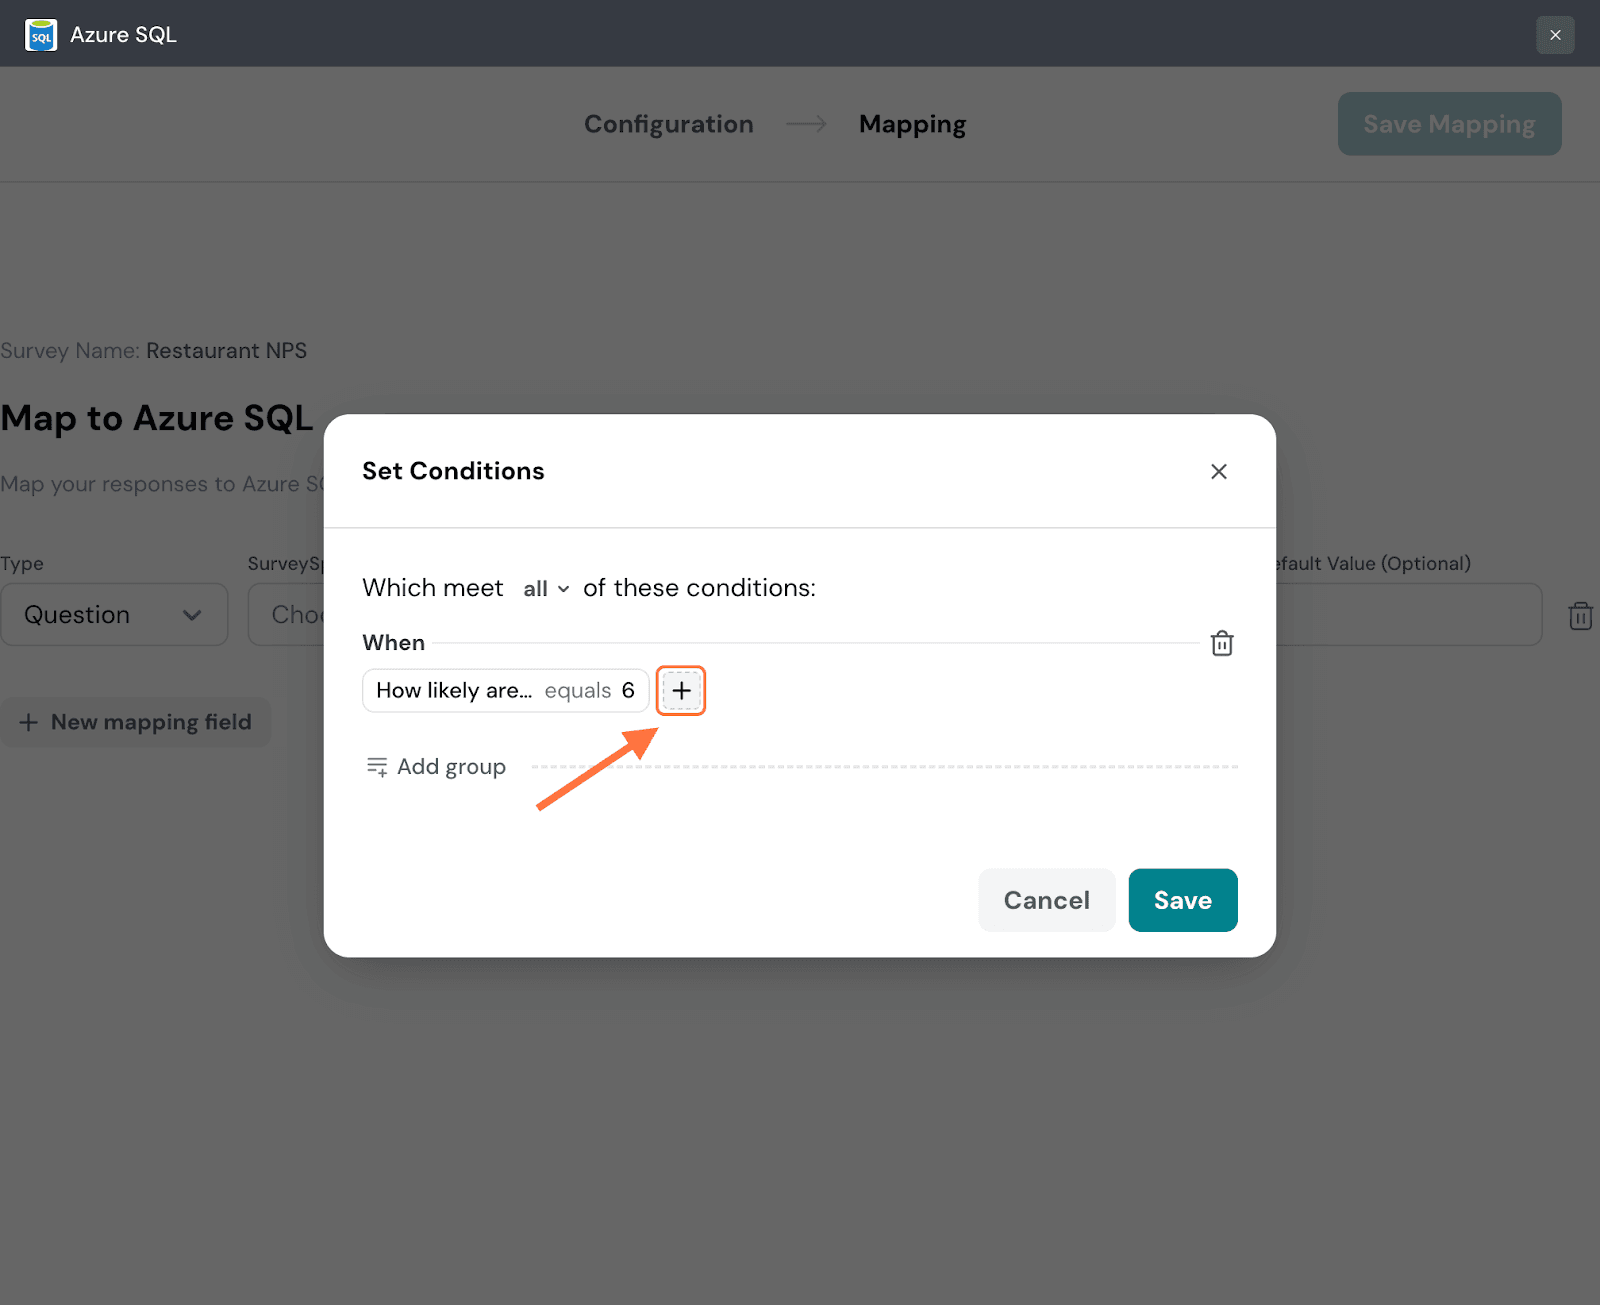Viewport: 1600px width, 1305px height.
Task: Edit the 'How likely are... equals 6' condition
Action: click(x=505, y=690)
